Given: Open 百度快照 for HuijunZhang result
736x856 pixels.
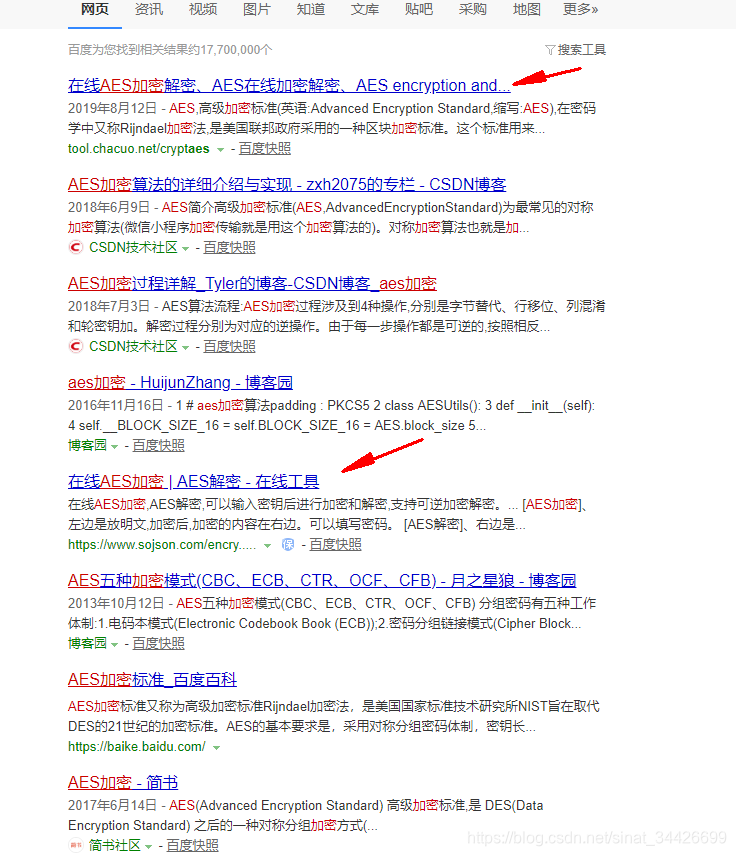Looking at the screenshot, I should click(158, 445).
